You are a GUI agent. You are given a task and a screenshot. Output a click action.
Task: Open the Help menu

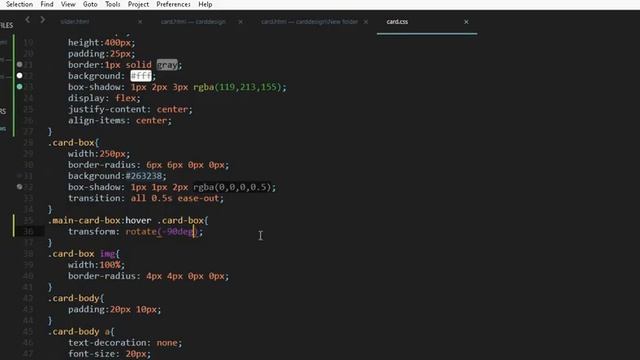tap(205, 4)
